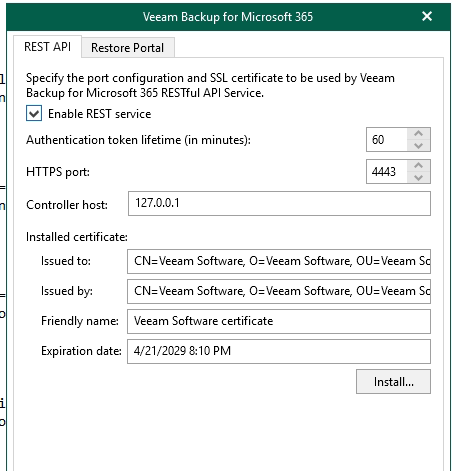The height and width of the screenshot is (471, 458).
Task: Click the Expiration date field
Action: pyautogui.click(x=279, y=351)
